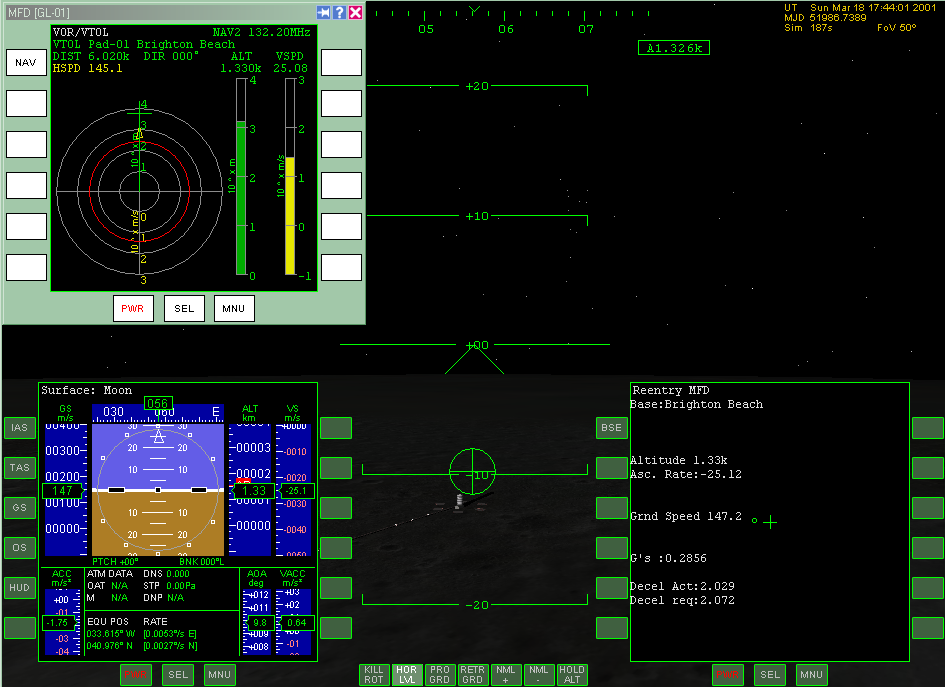This screenshot has height=687, width=945.
Task: Click the UT date and time display
Action: pos(860,8)
